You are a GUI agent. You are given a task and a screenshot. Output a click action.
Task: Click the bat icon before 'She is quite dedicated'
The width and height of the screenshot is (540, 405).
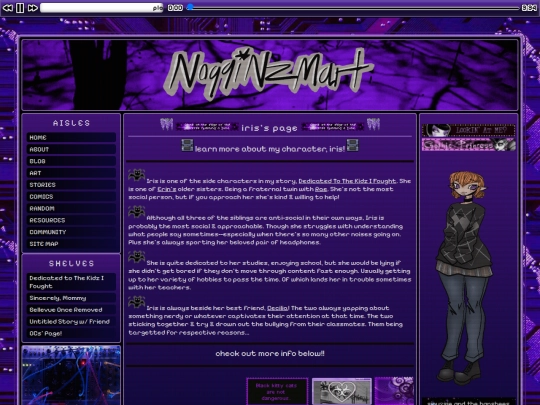[136, 257]
